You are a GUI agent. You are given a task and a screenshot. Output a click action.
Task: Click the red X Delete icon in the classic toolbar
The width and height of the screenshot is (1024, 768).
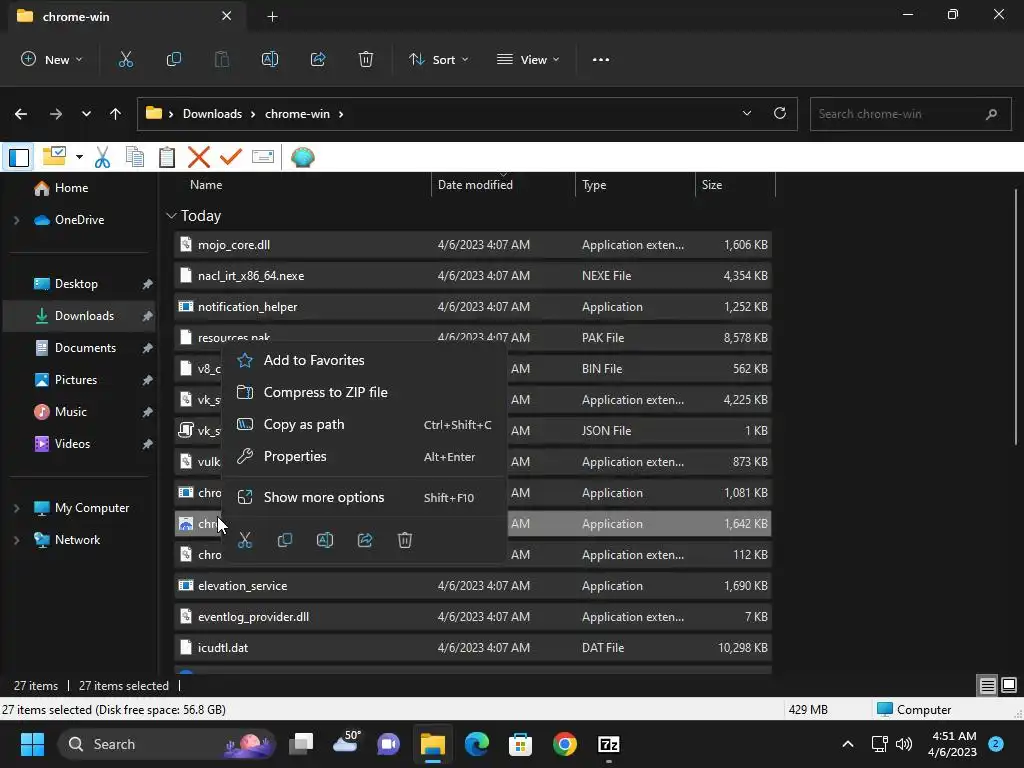(x=199, y=157)
